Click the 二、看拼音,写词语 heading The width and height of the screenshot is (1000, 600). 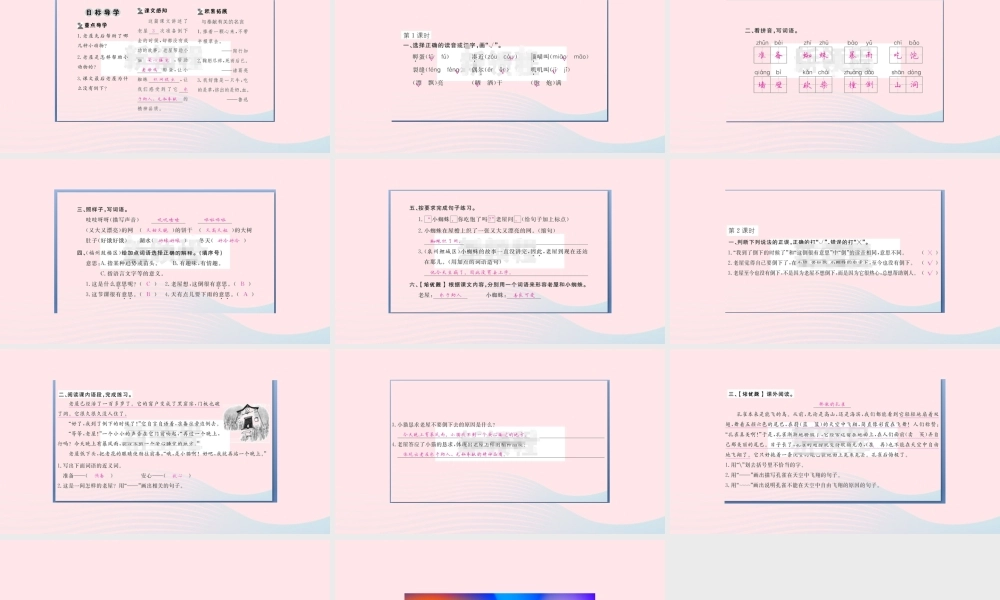772,30
